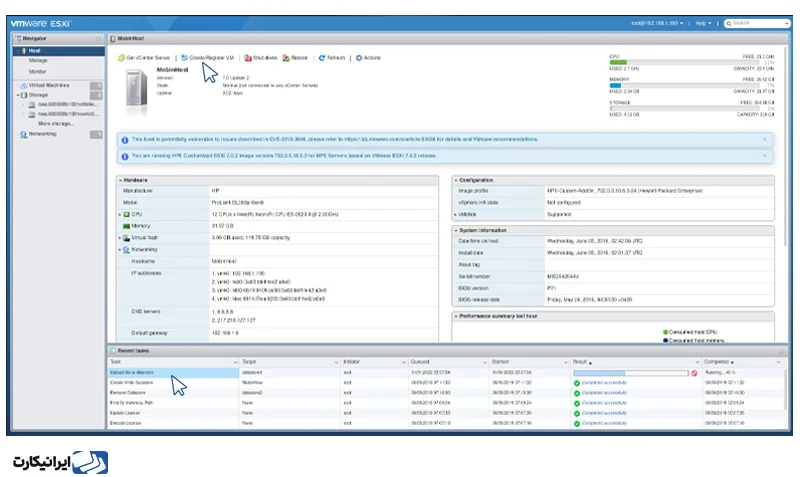Click the Memory icon in Hardware panel
Viewport: 800px width, 477px height.
point(127,227)
